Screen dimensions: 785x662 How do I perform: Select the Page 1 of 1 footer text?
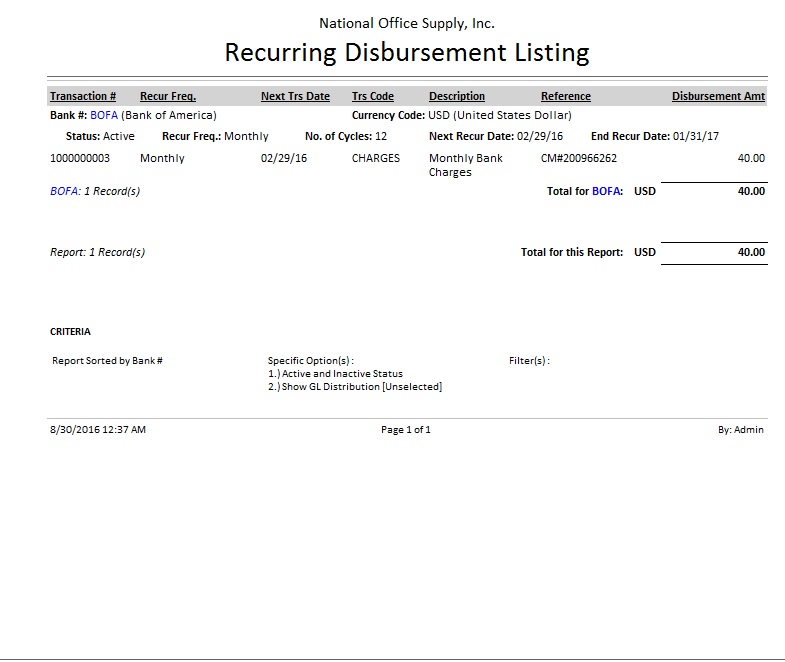coord(406,430)
